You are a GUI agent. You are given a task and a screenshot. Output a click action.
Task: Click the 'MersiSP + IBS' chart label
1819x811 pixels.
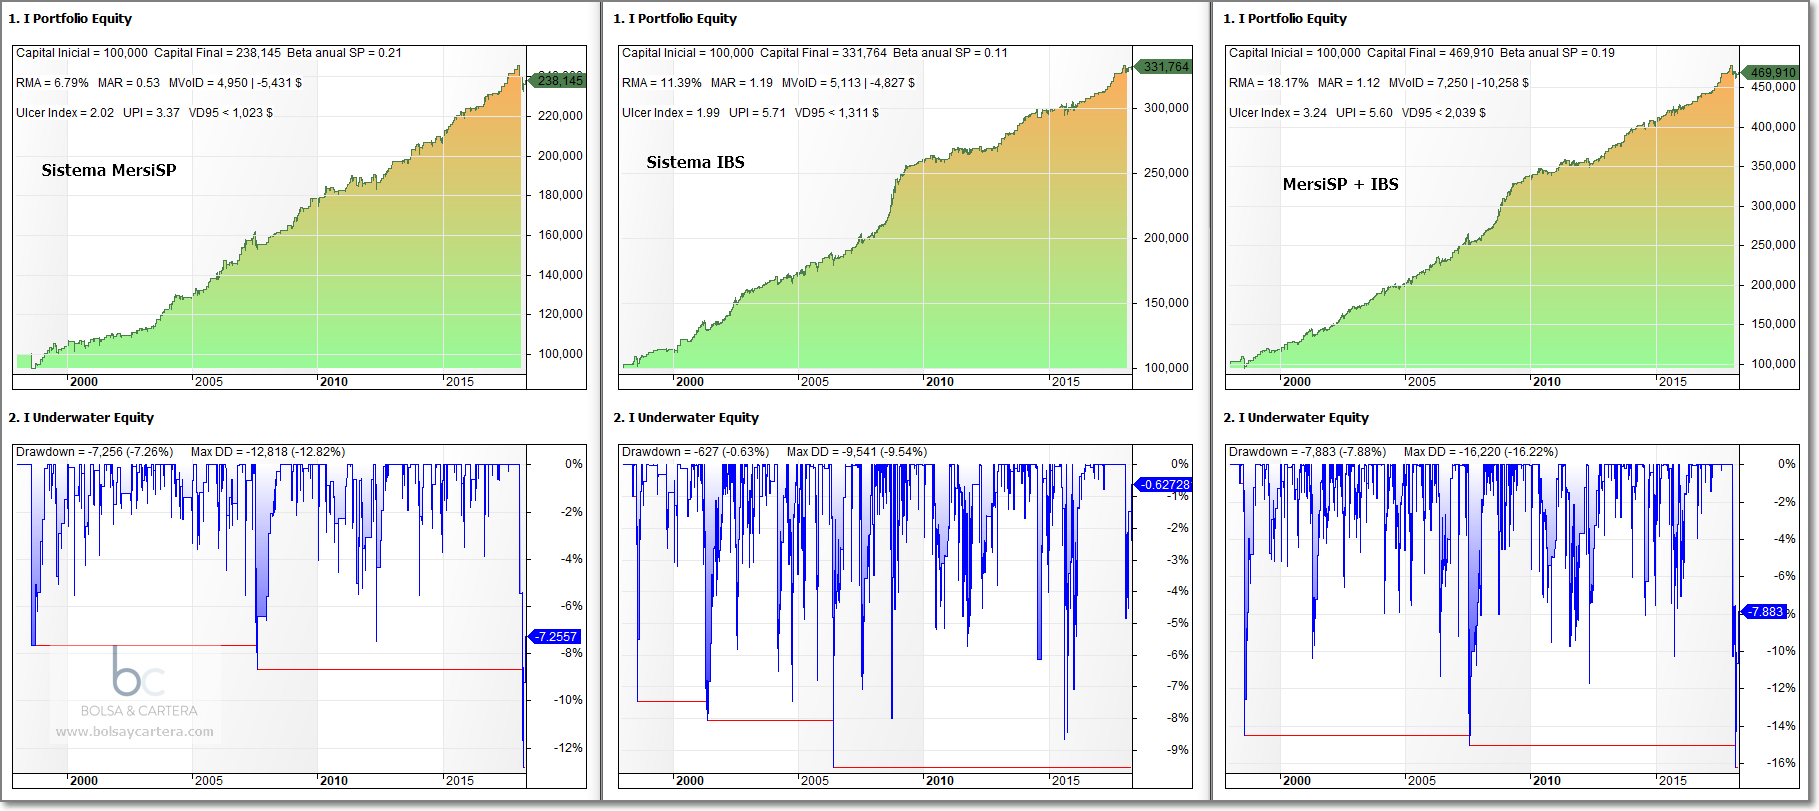point(1340,184)
